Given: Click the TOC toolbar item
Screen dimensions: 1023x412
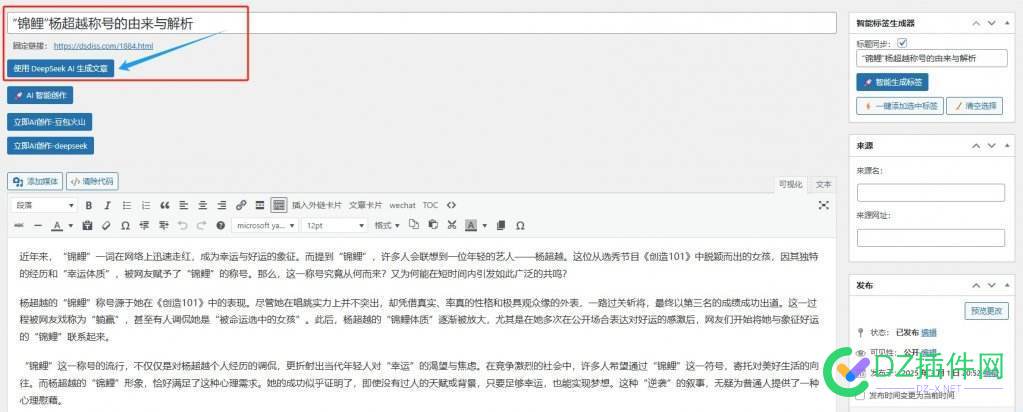Looking at the screenshot, I should [x=431, y=205].
